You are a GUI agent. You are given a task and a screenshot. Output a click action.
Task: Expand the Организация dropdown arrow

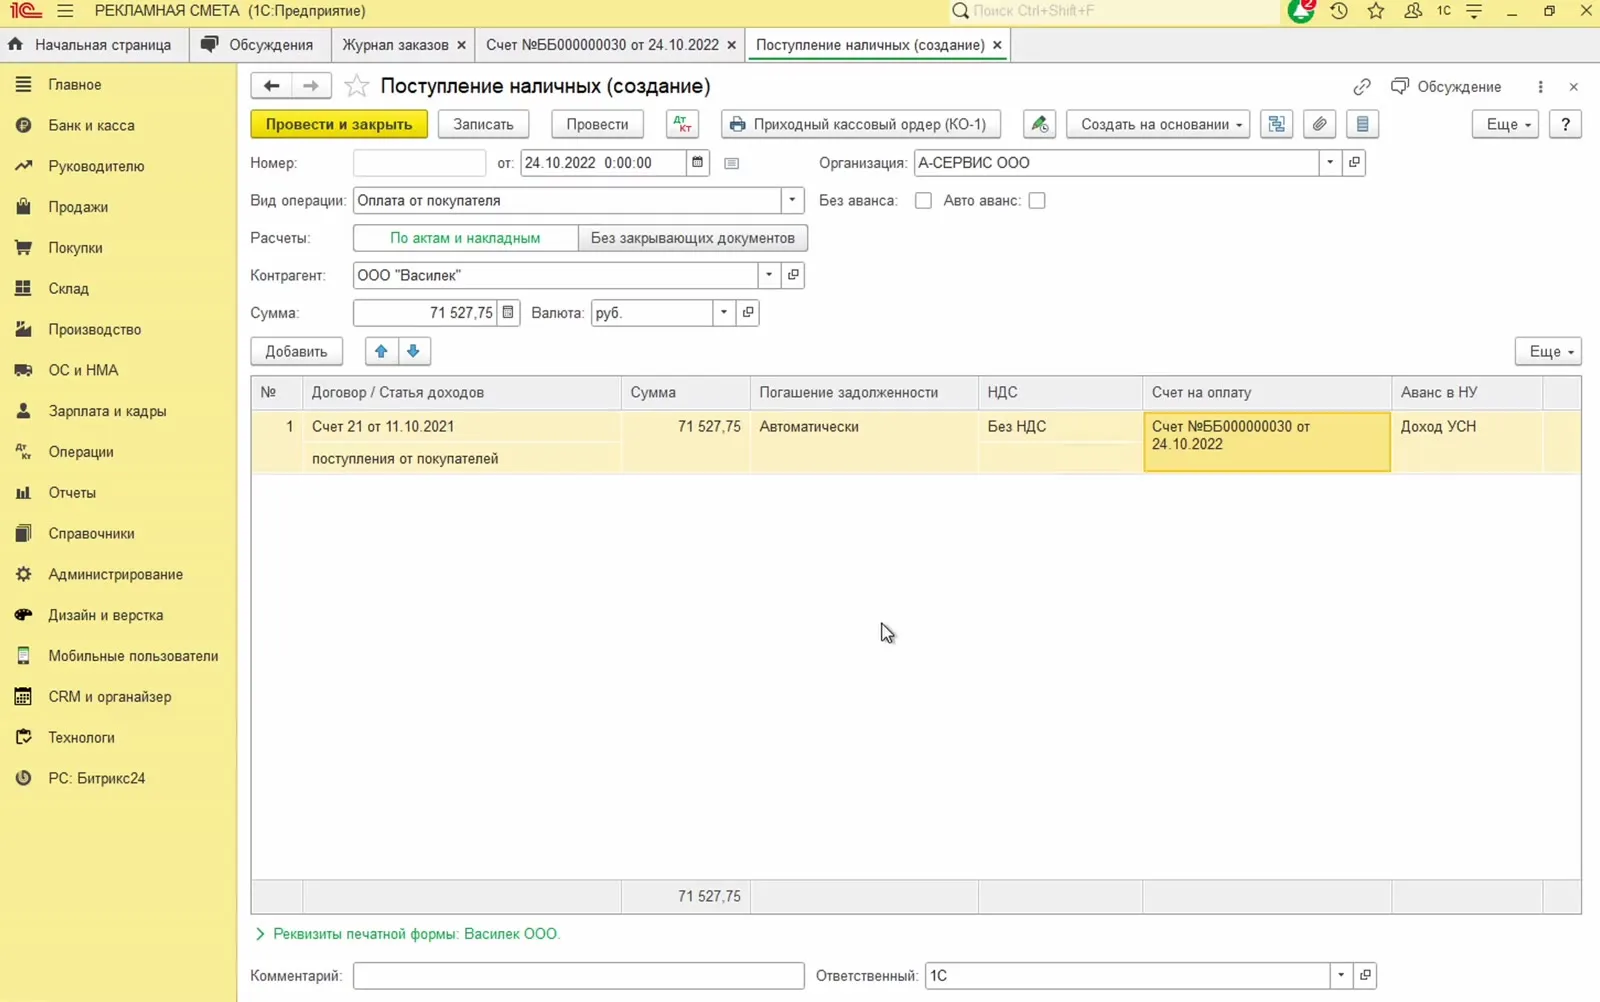click(x=1330, y=162)
